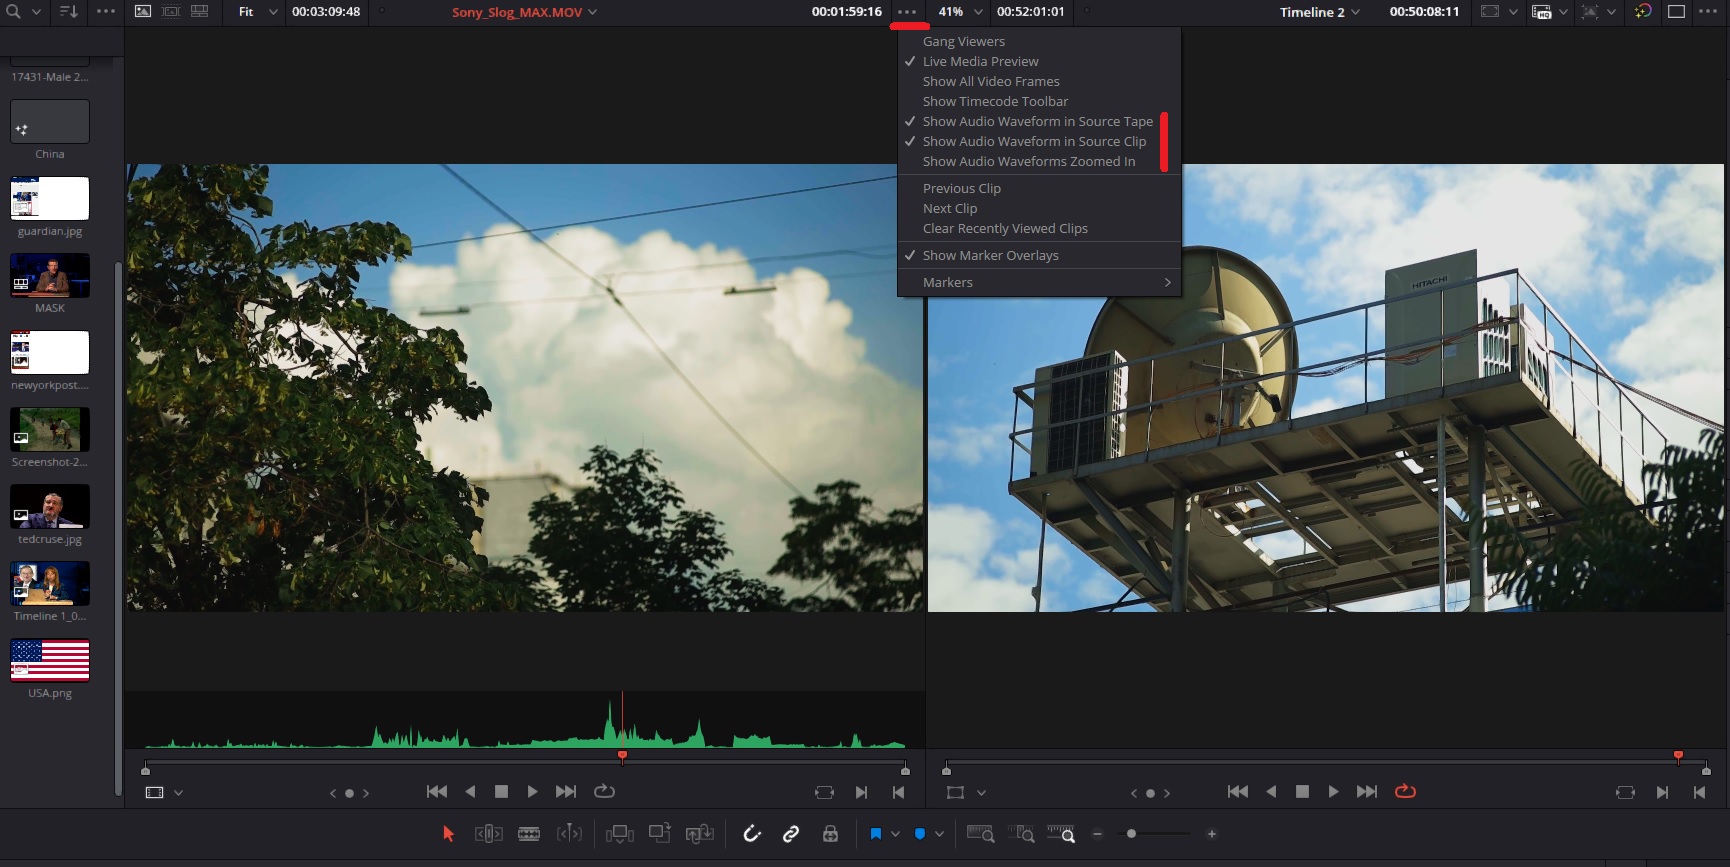Click Mark In on the timeline viewer

pos(1662,792)
